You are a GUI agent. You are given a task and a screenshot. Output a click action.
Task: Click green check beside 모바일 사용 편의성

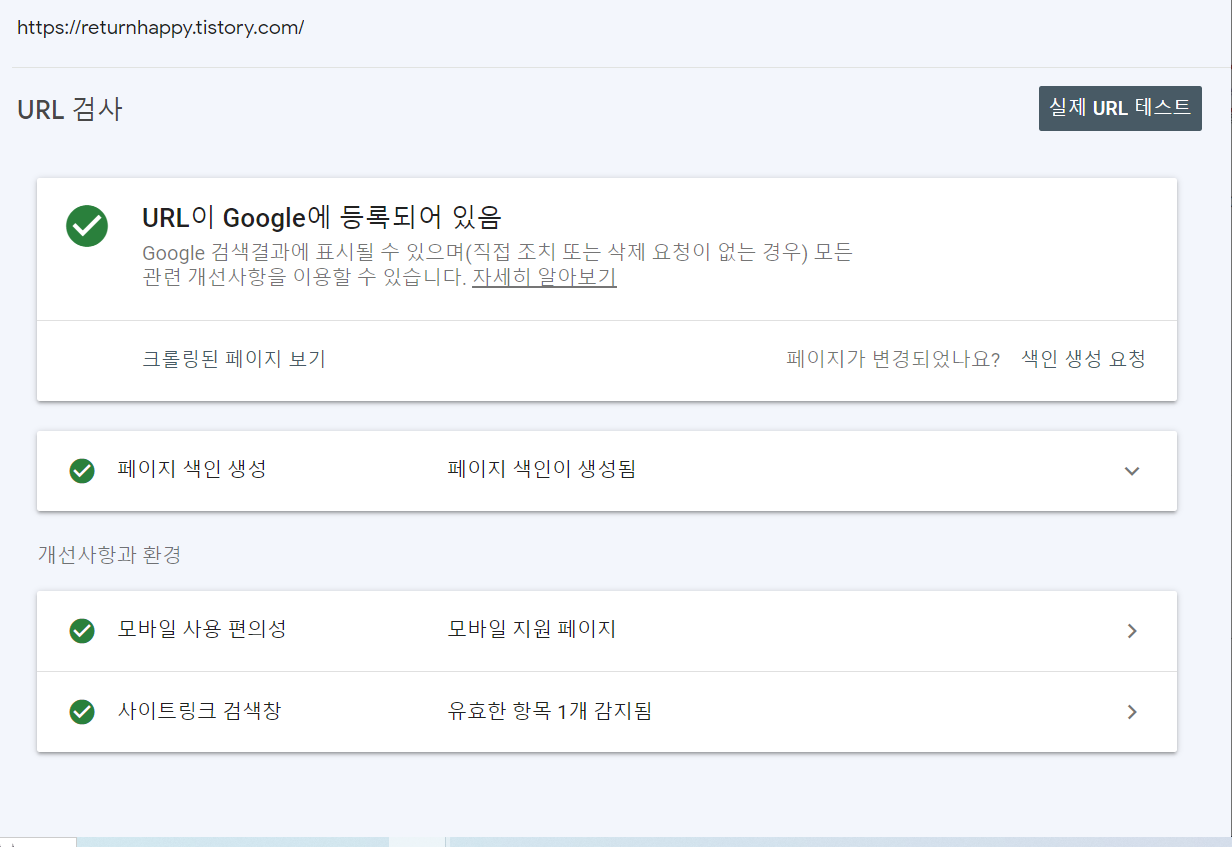click(x=82, y=631)
